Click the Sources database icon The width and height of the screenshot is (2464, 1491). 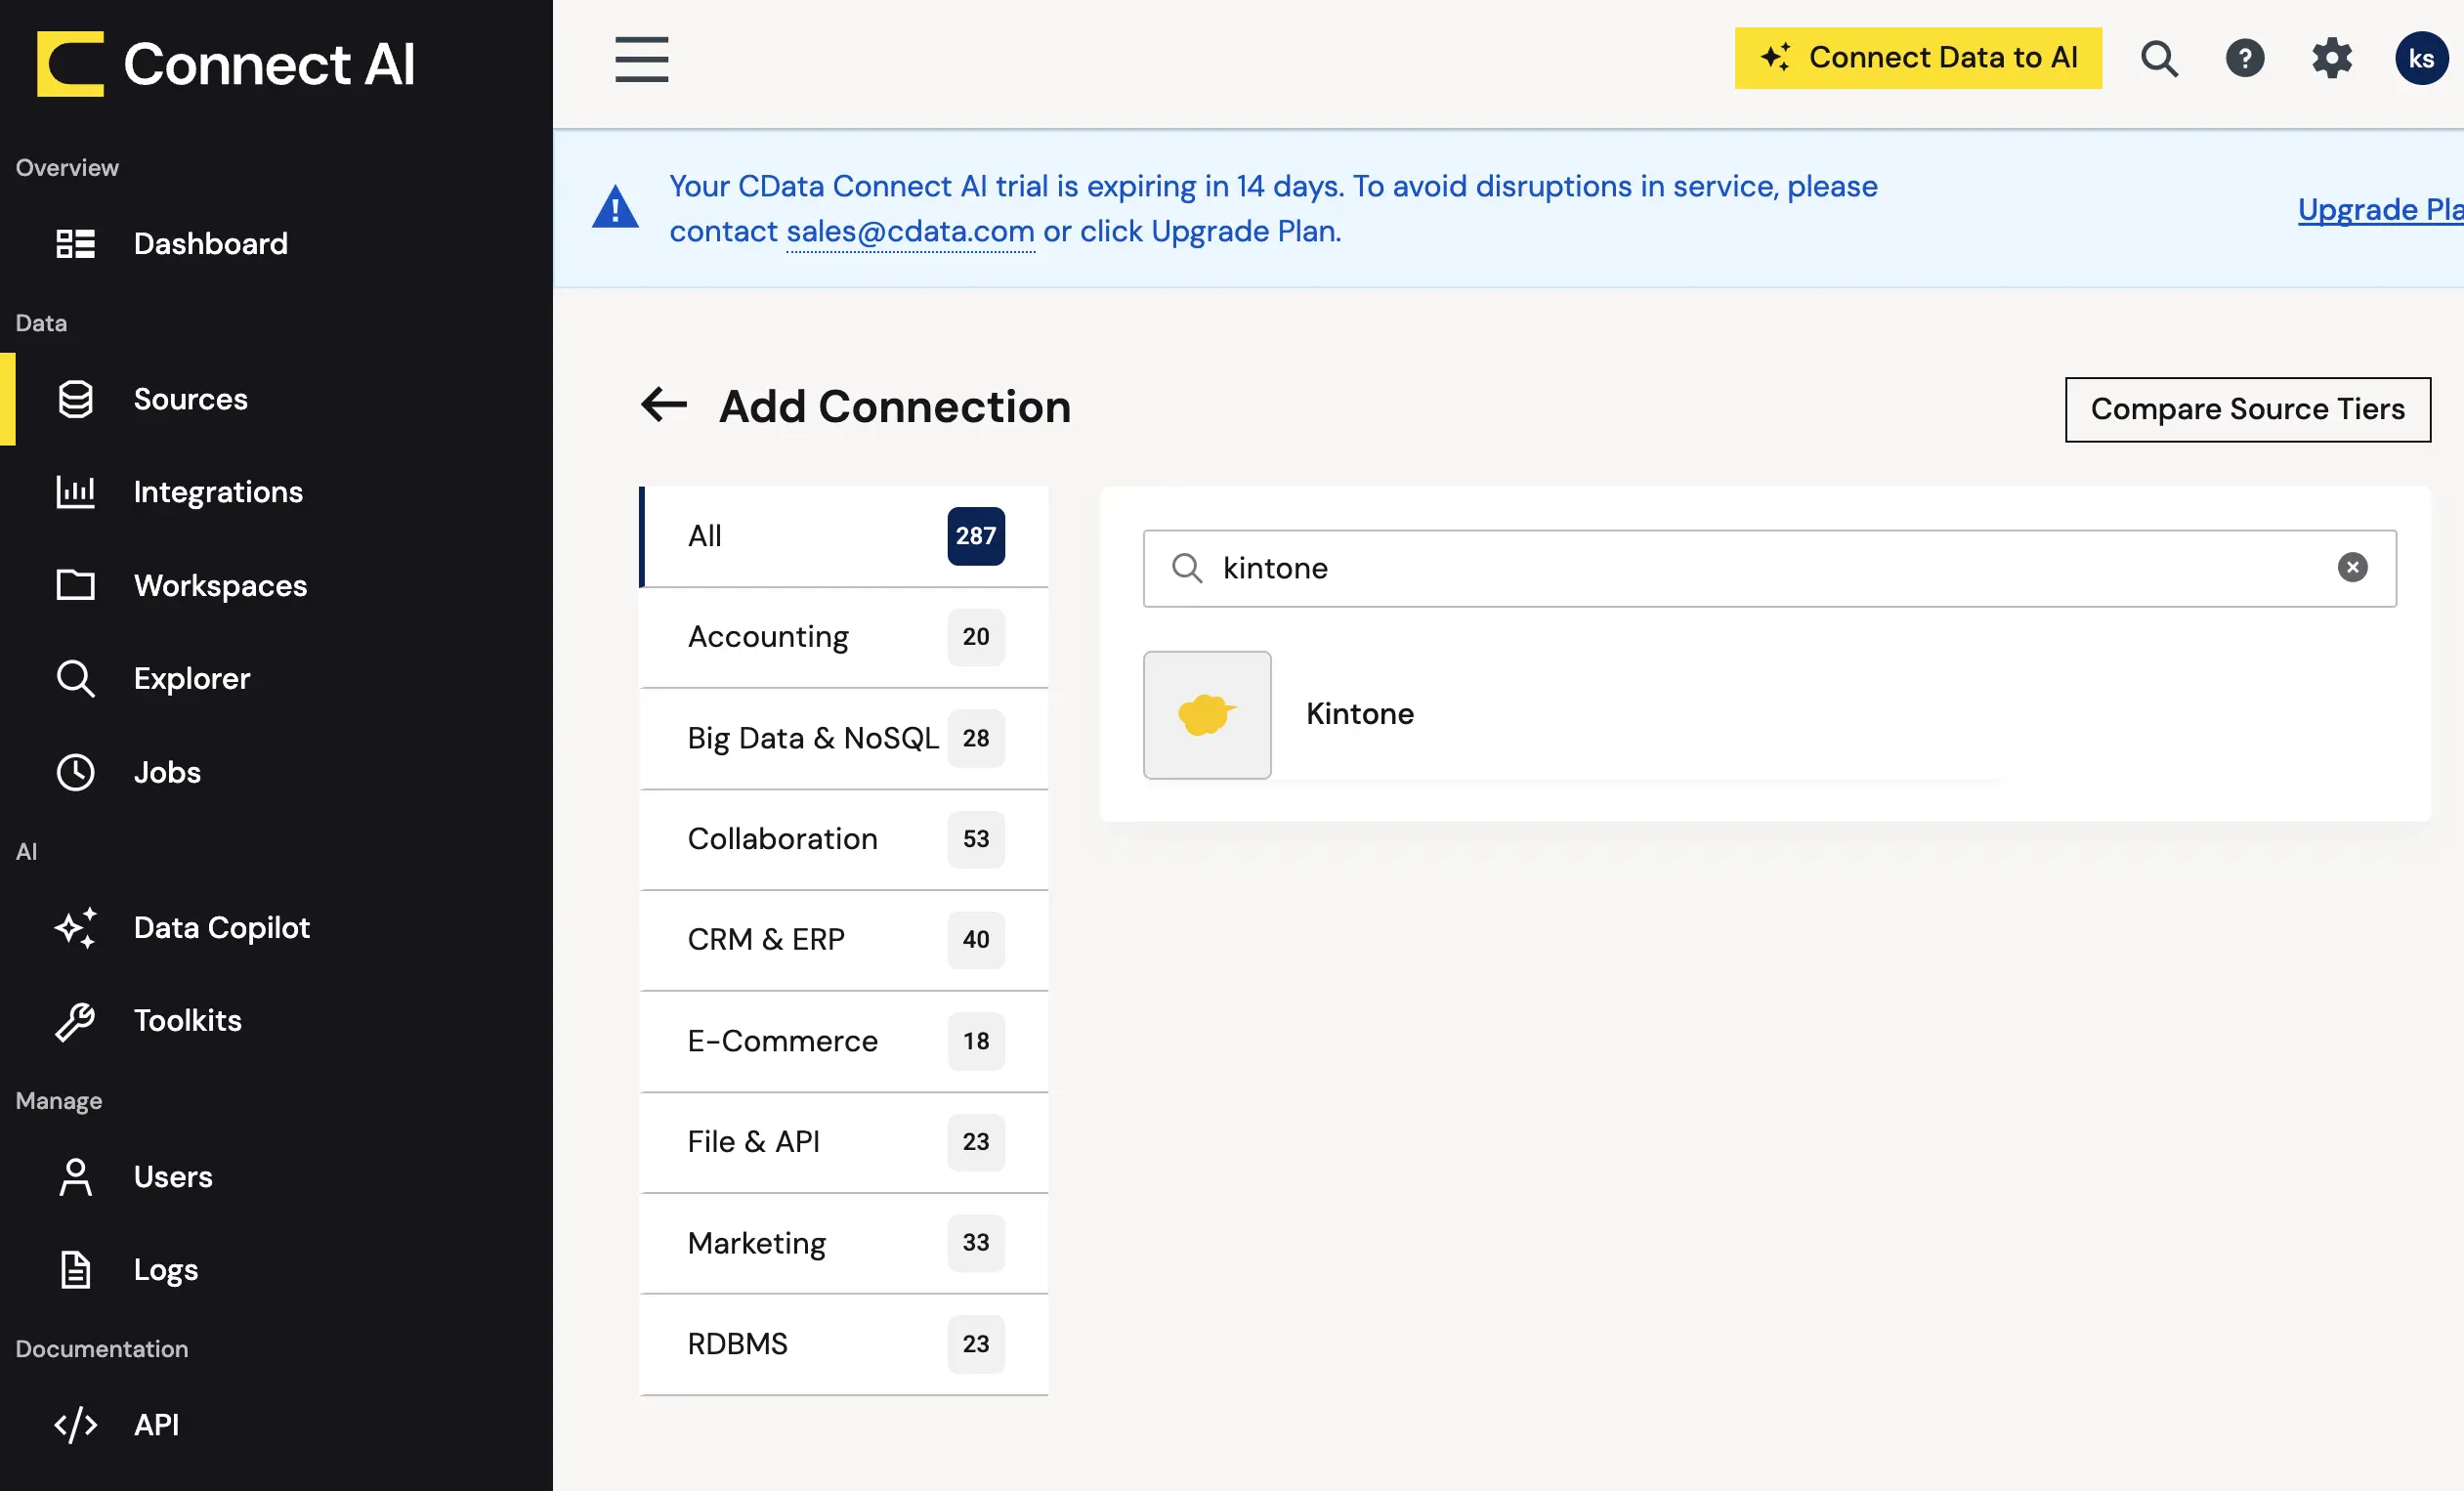pyautogui.click(x=75, y=399)
